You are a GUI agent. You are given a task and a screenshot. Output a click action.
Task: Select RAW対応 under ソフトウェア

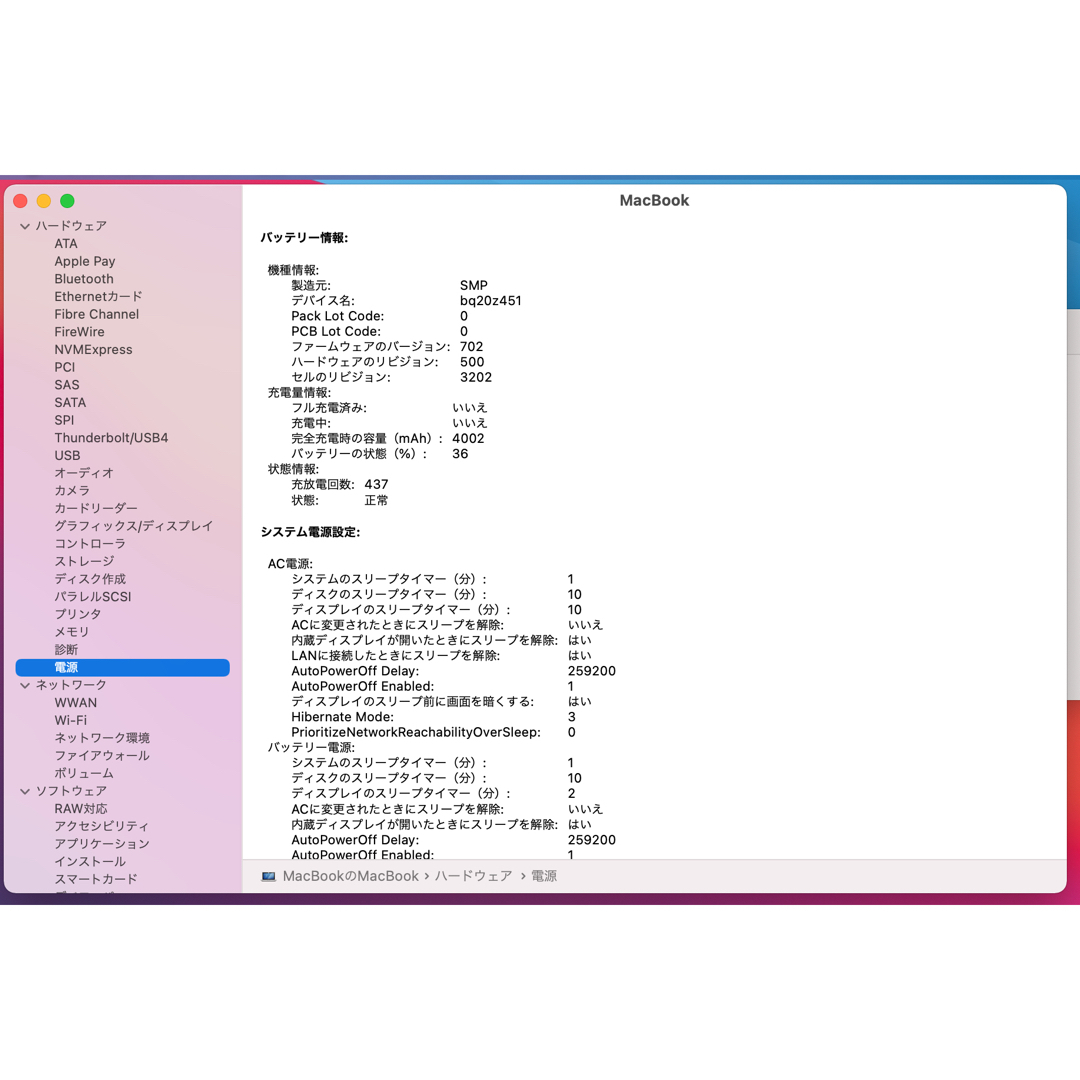[x=81, y=809]
